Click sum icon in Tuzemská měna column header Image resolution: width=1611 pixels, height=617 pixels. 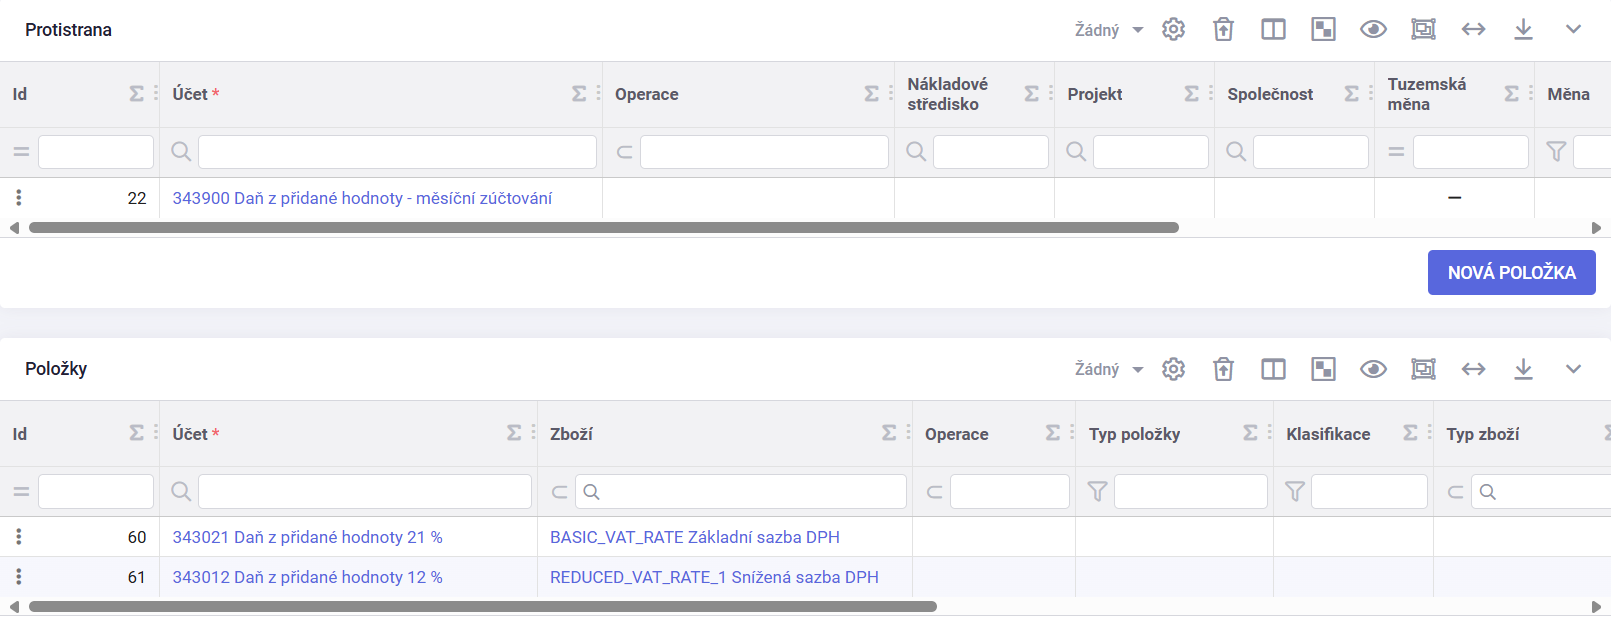point(1511,94)
